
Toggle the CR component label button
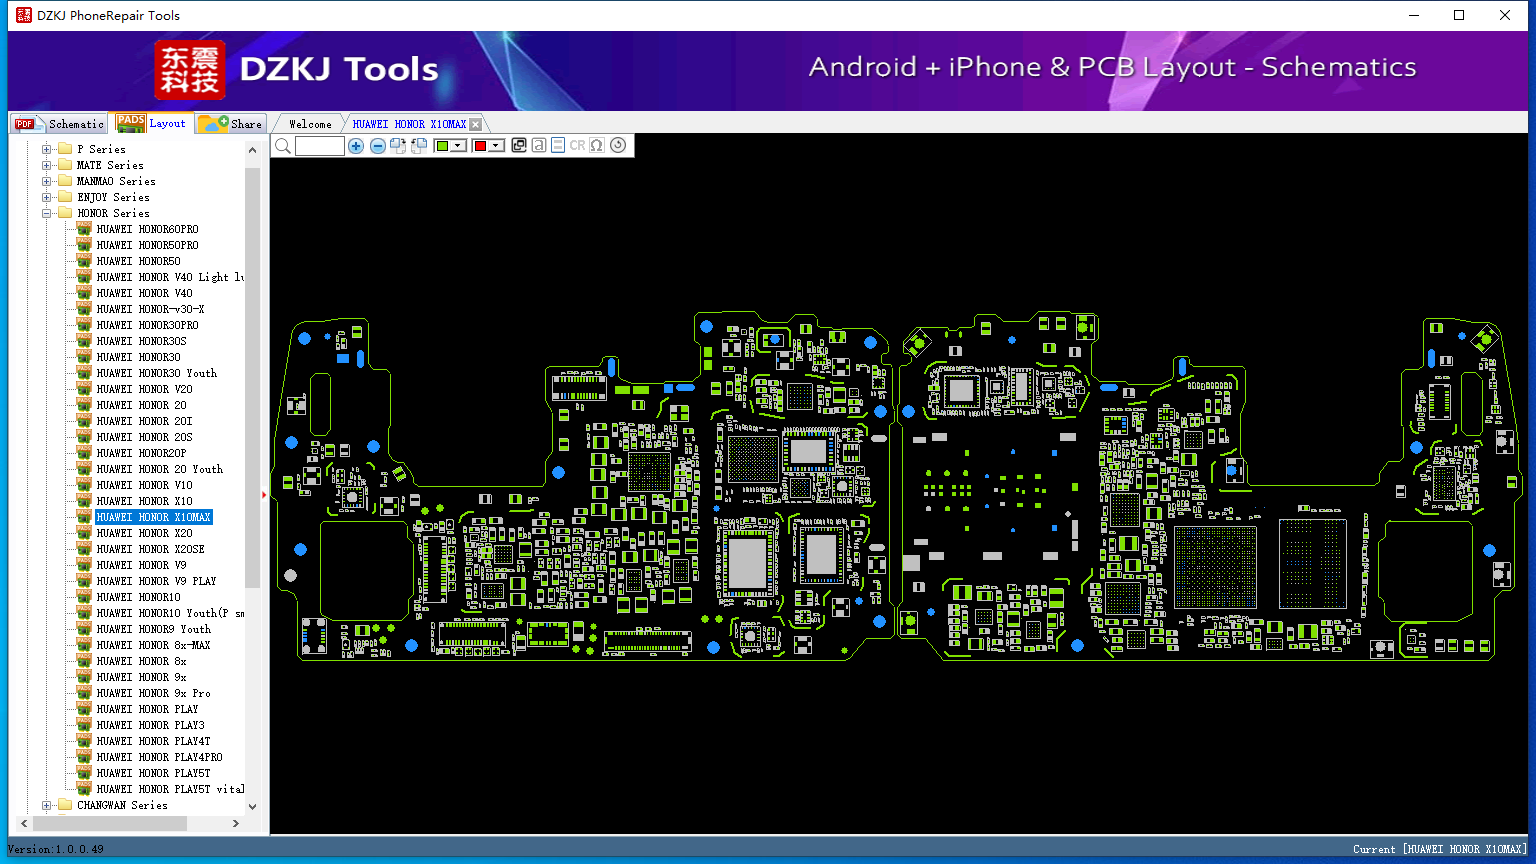pyautogui.click(x=577, y=146)
